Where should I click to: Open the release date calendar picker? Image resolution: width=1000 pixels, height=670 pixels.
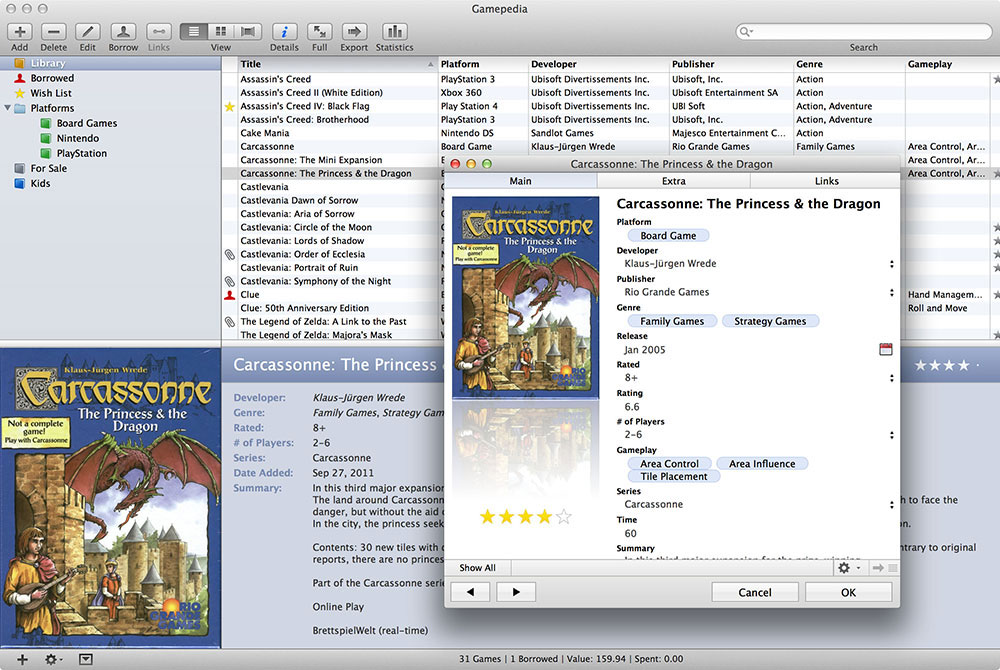click(885, 349)
